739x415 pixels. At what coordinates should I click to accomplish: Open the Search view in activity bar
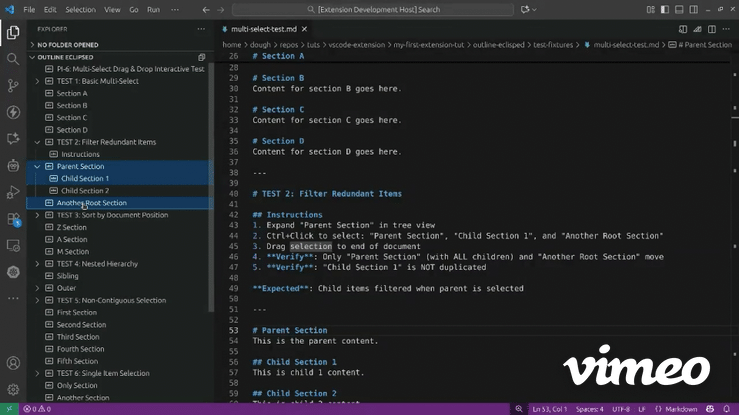(x=13, y=59)
